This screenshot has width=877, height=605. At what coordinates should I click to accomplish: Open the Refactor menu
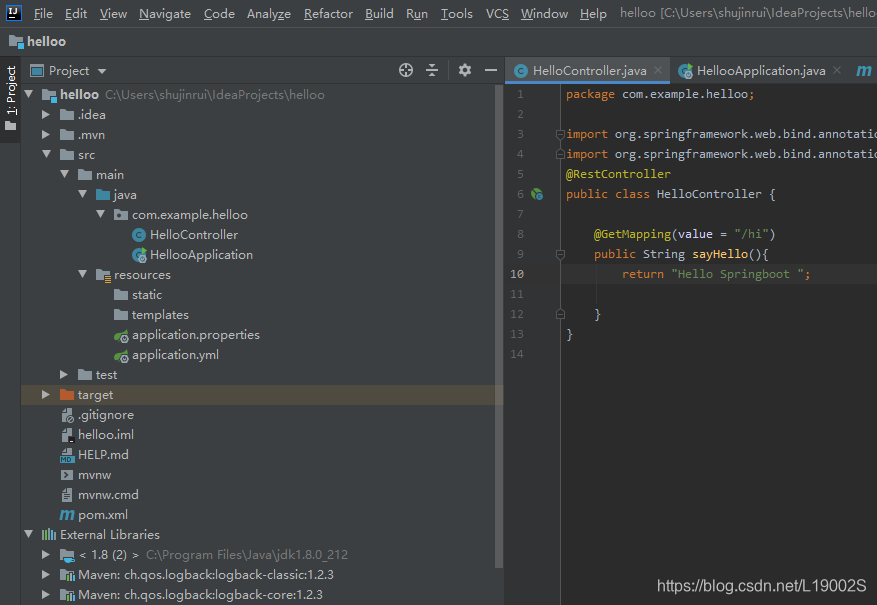click(x=328, y=13)
